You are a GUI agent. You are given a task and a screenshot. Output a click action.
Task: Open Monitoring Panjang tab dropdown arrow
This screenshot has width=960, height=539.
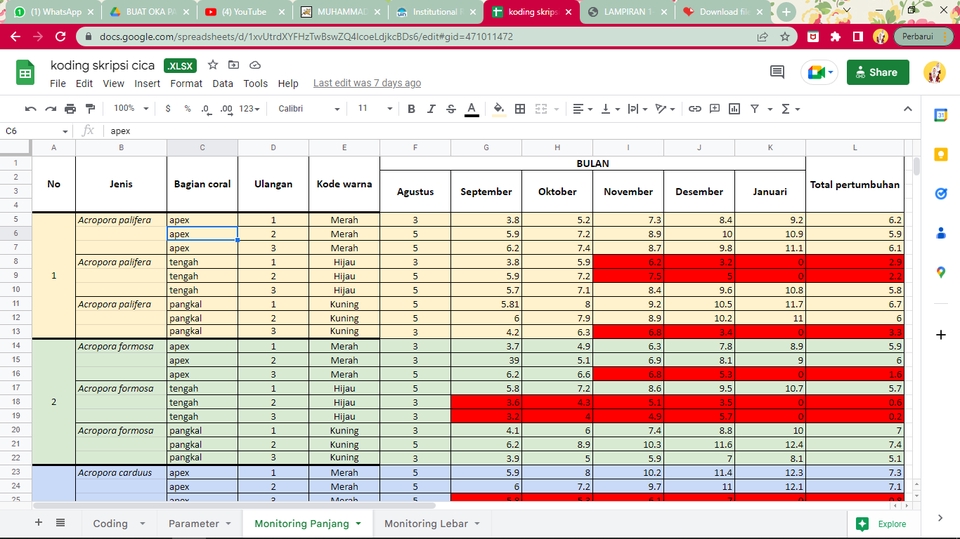click(358, 524)
